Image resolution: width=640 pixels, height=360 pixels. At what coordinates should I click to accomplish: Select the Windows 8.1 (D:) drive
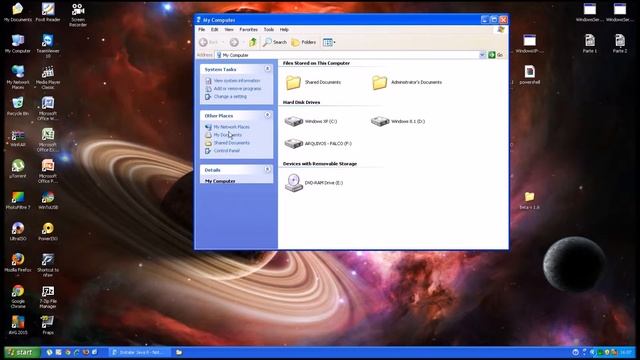pyautogui.click(x=398, y=121)
